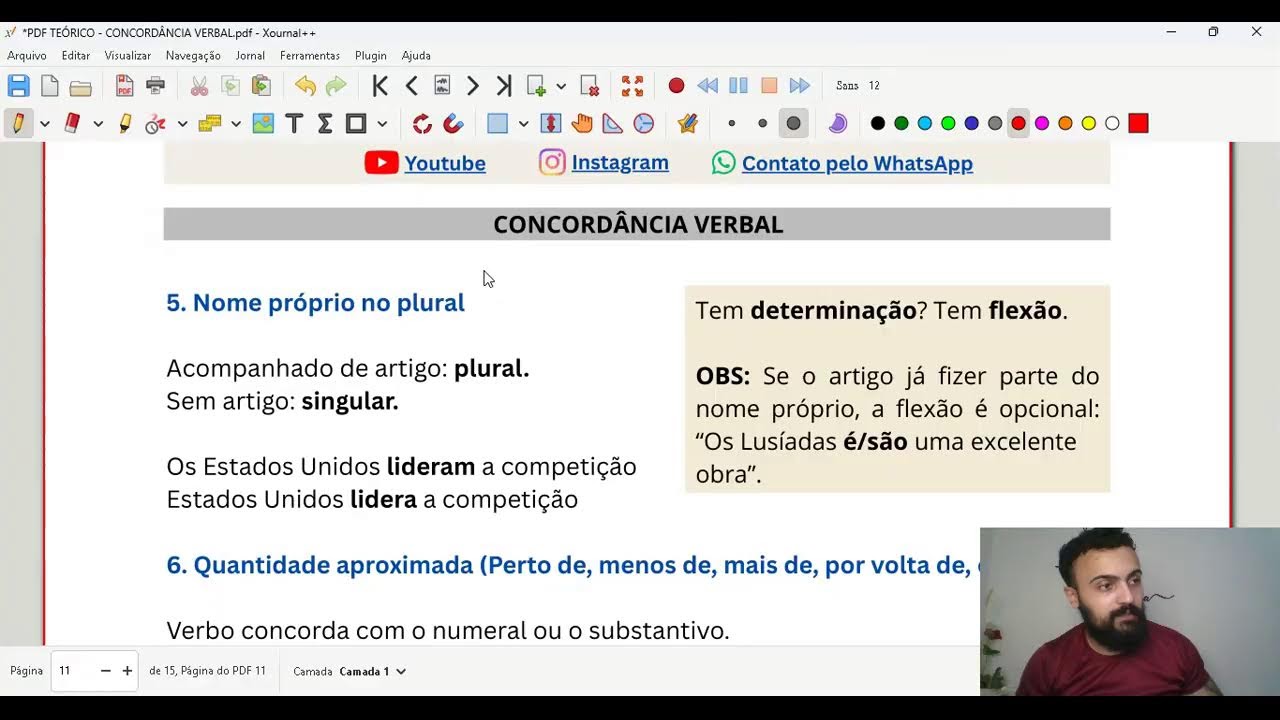Open the Navegação menu
The width and height of the screenshot is (1280, 720).
(x=193, y=56)
